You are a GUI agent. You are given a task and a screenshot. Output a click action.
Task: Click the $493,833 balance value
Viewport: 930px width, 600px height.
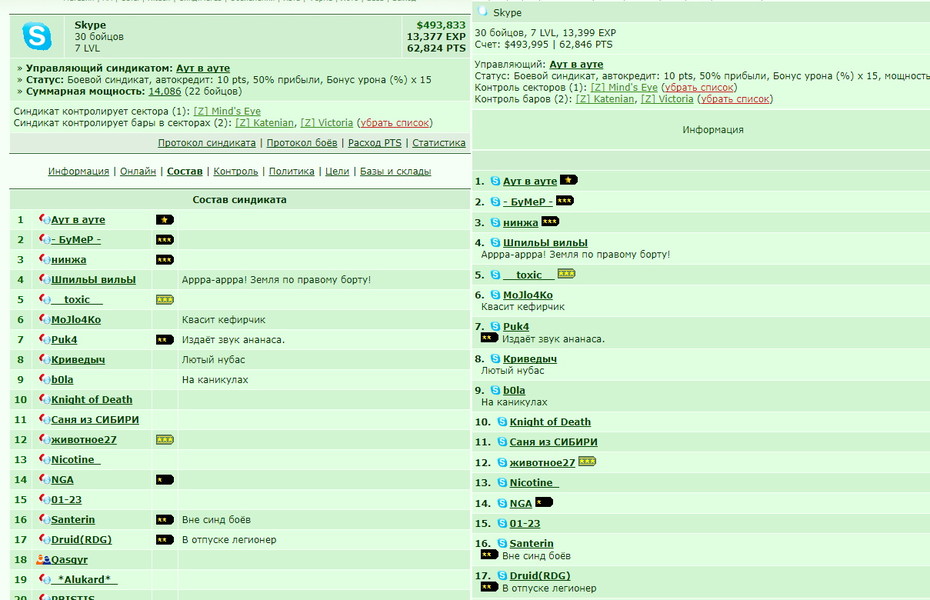pyautogui.click(x=441, y=25)
